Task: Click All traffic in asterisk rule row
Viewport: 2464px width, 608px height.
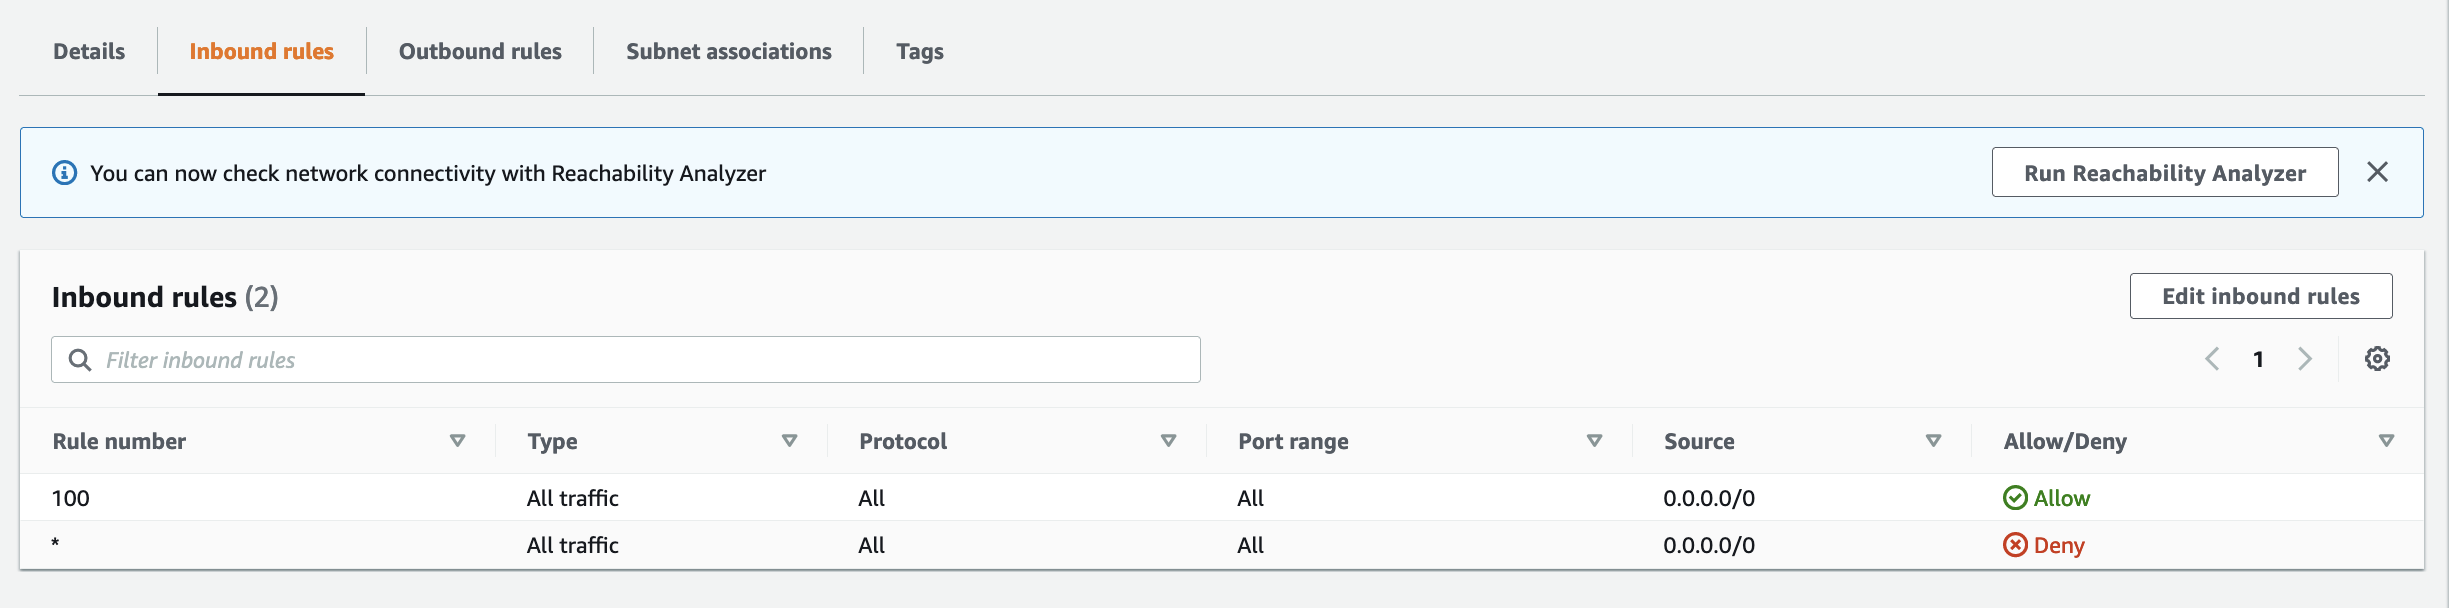Action: [573, 545]
